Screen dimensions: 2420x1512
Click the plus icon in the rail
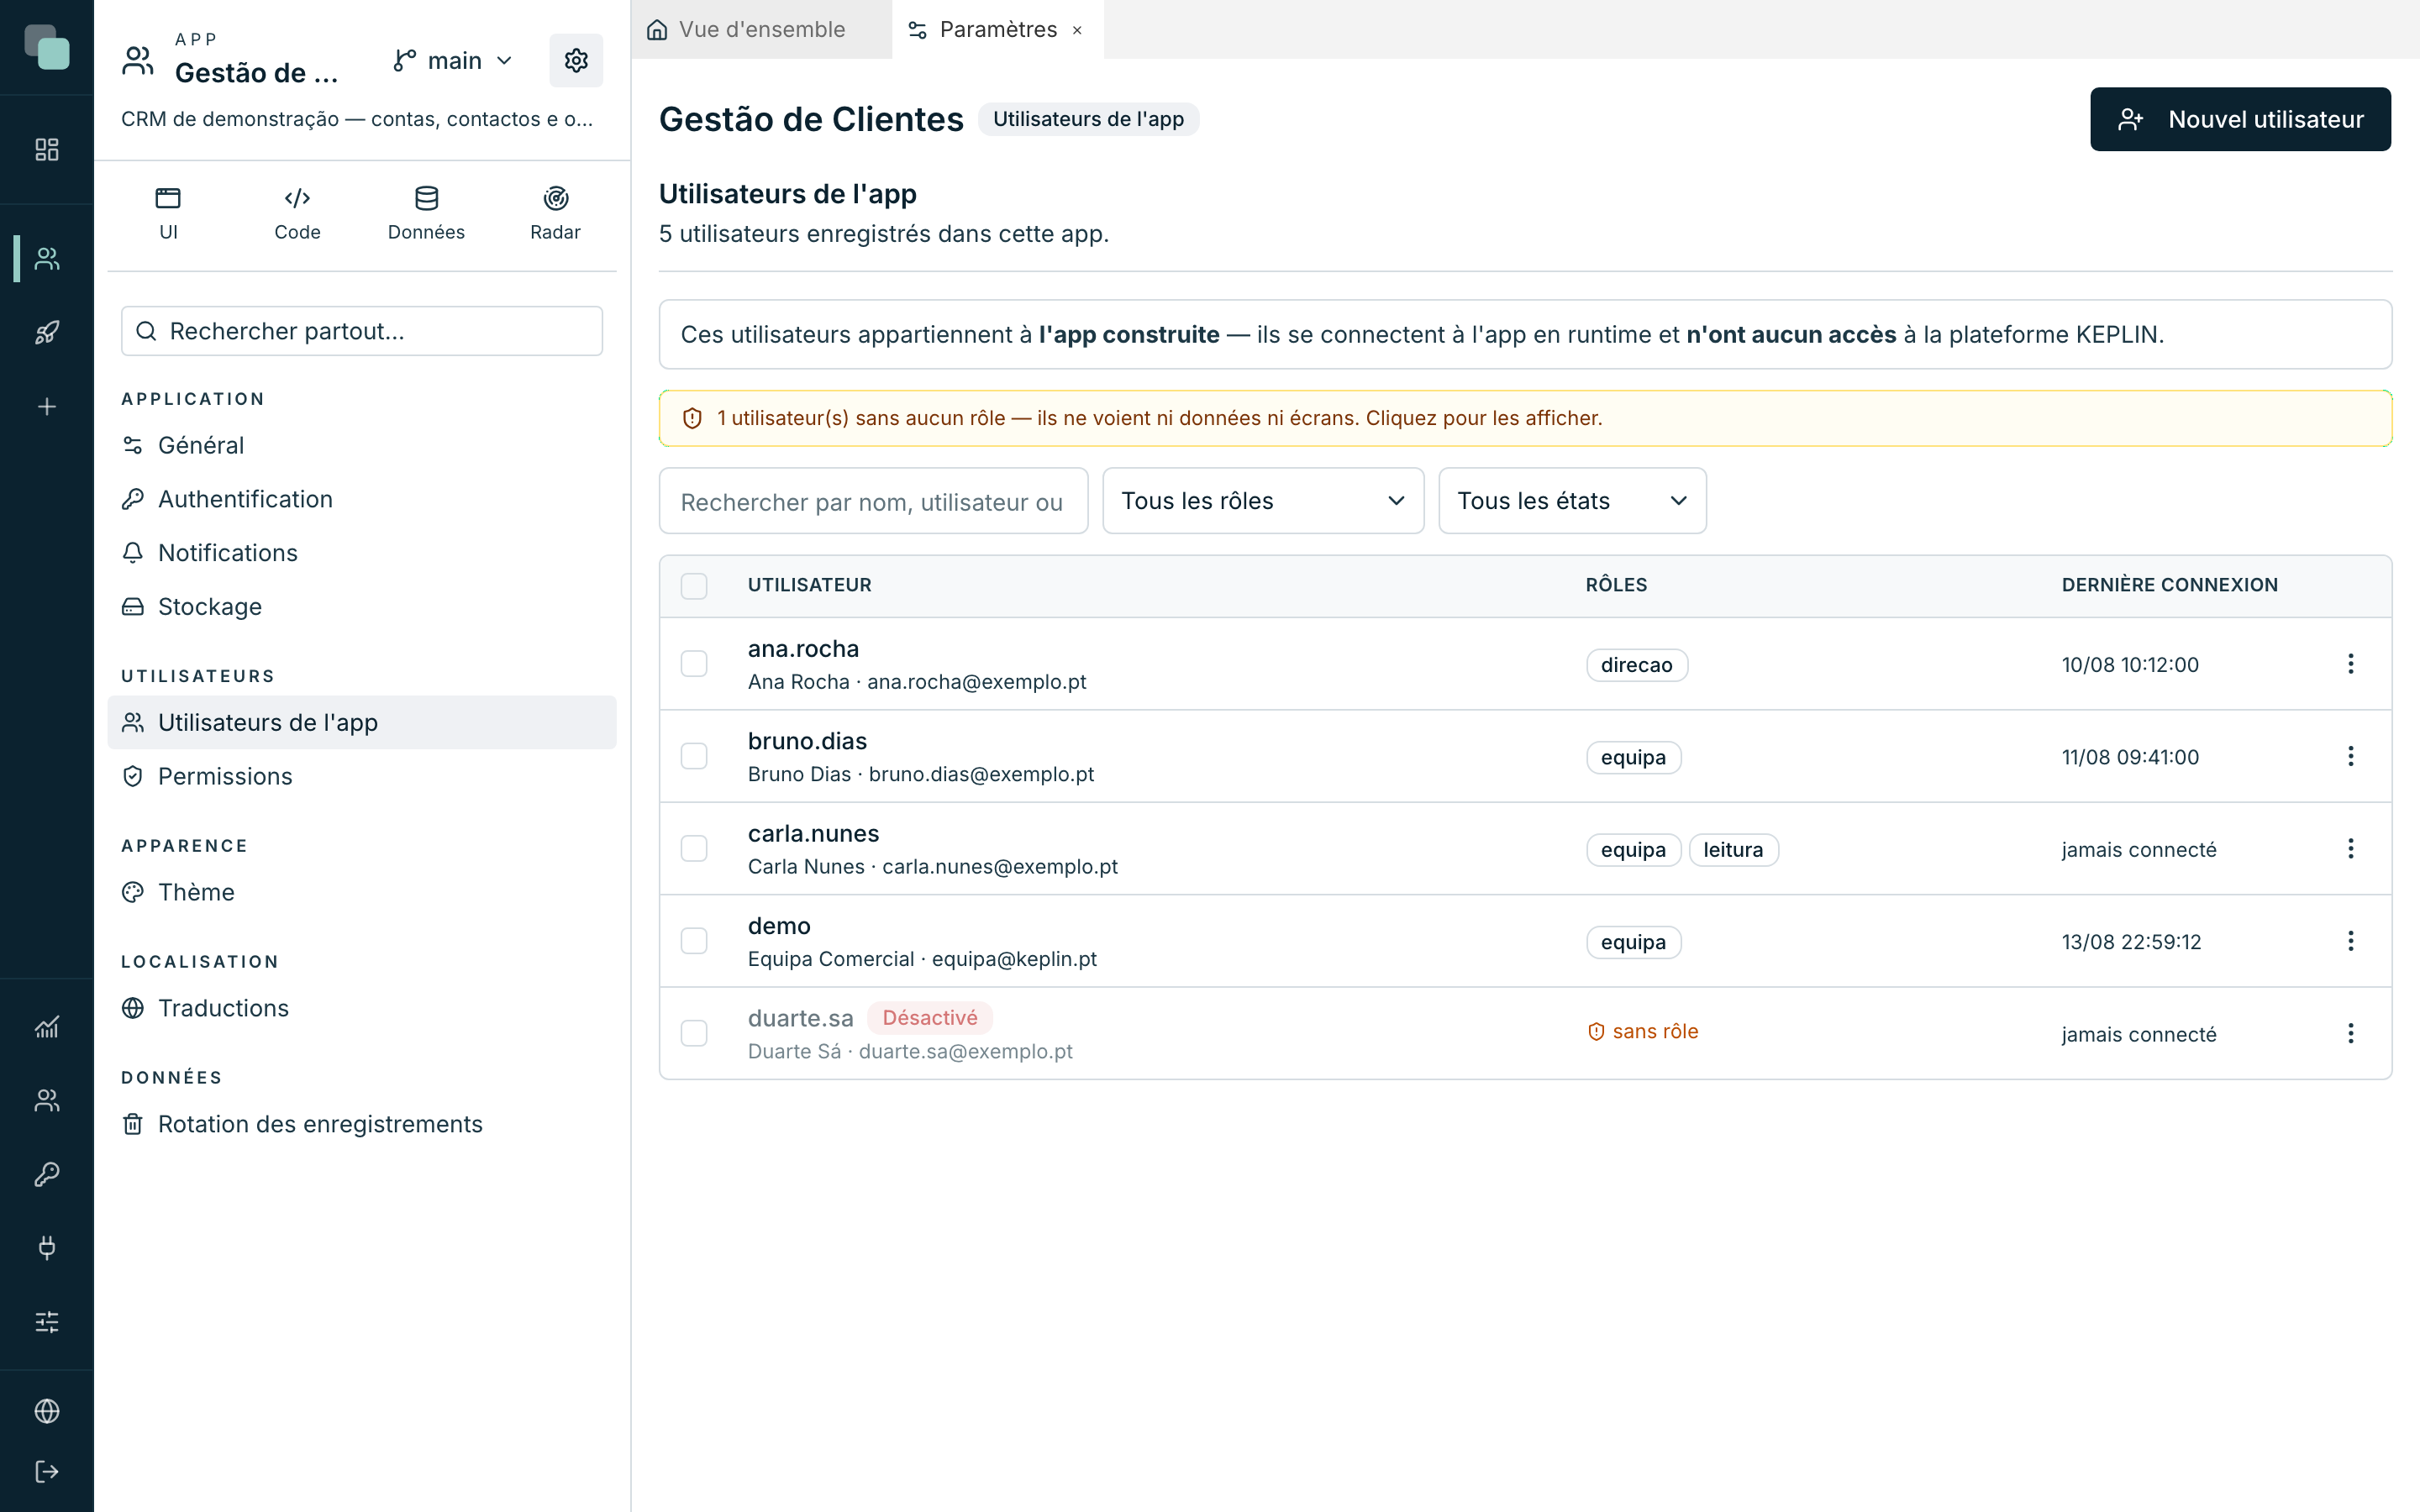(47, 407)
